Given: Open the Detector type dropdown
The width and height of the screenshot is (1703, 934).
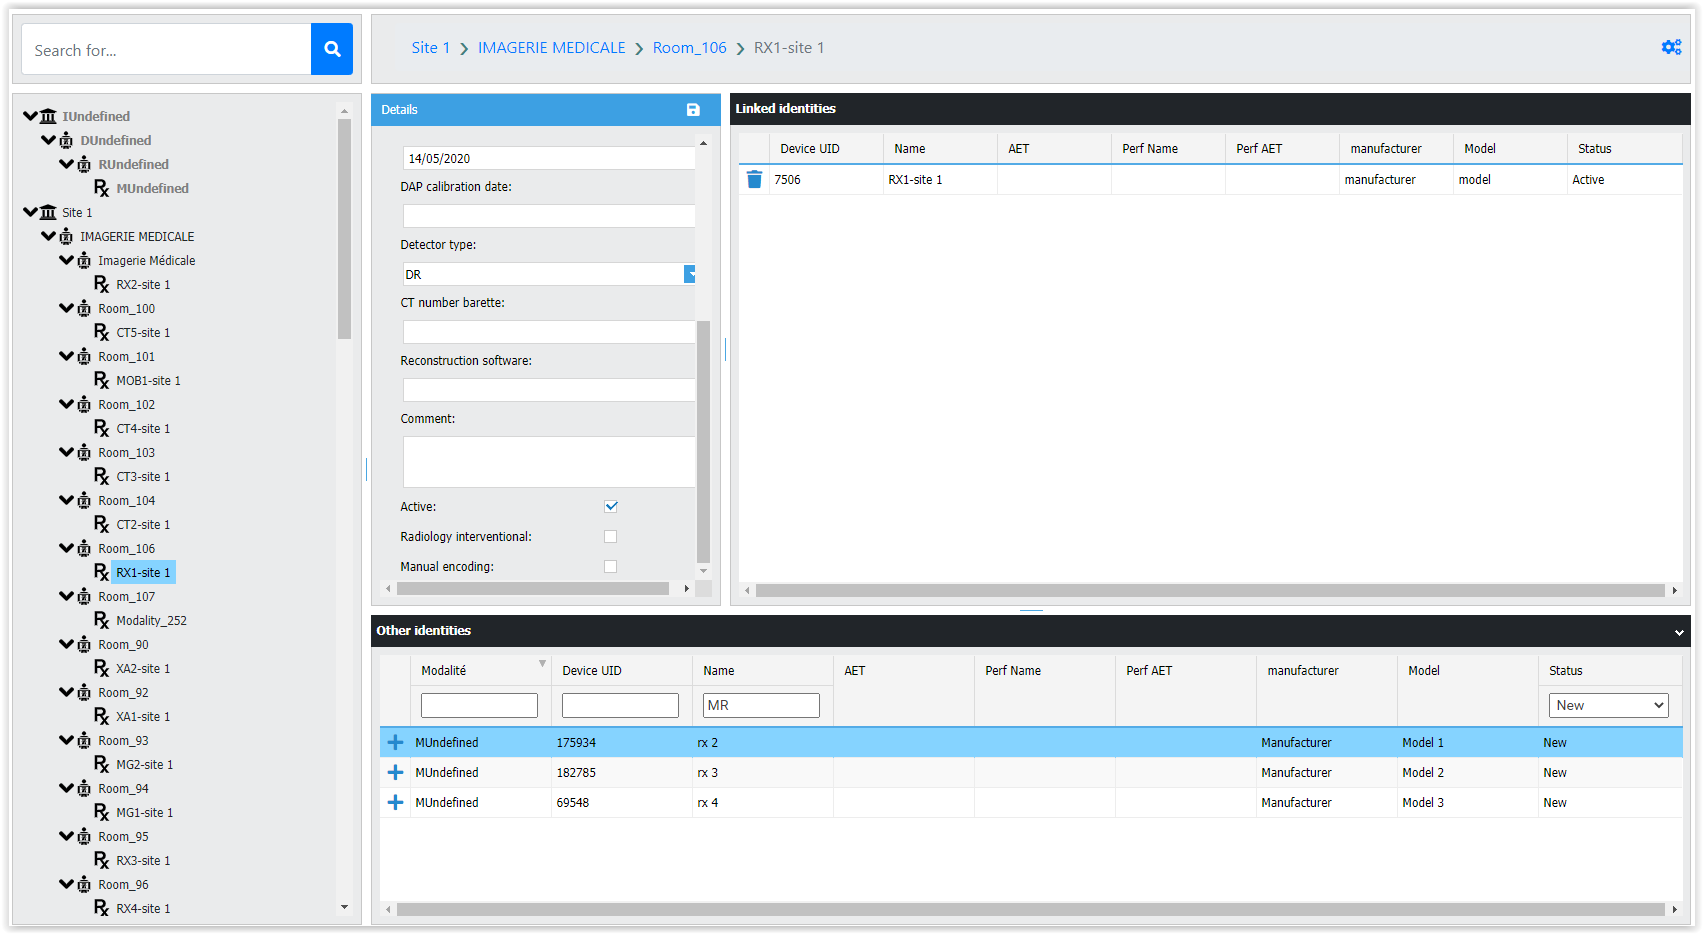Looking at the screenshot, I should tap(689, 275).
